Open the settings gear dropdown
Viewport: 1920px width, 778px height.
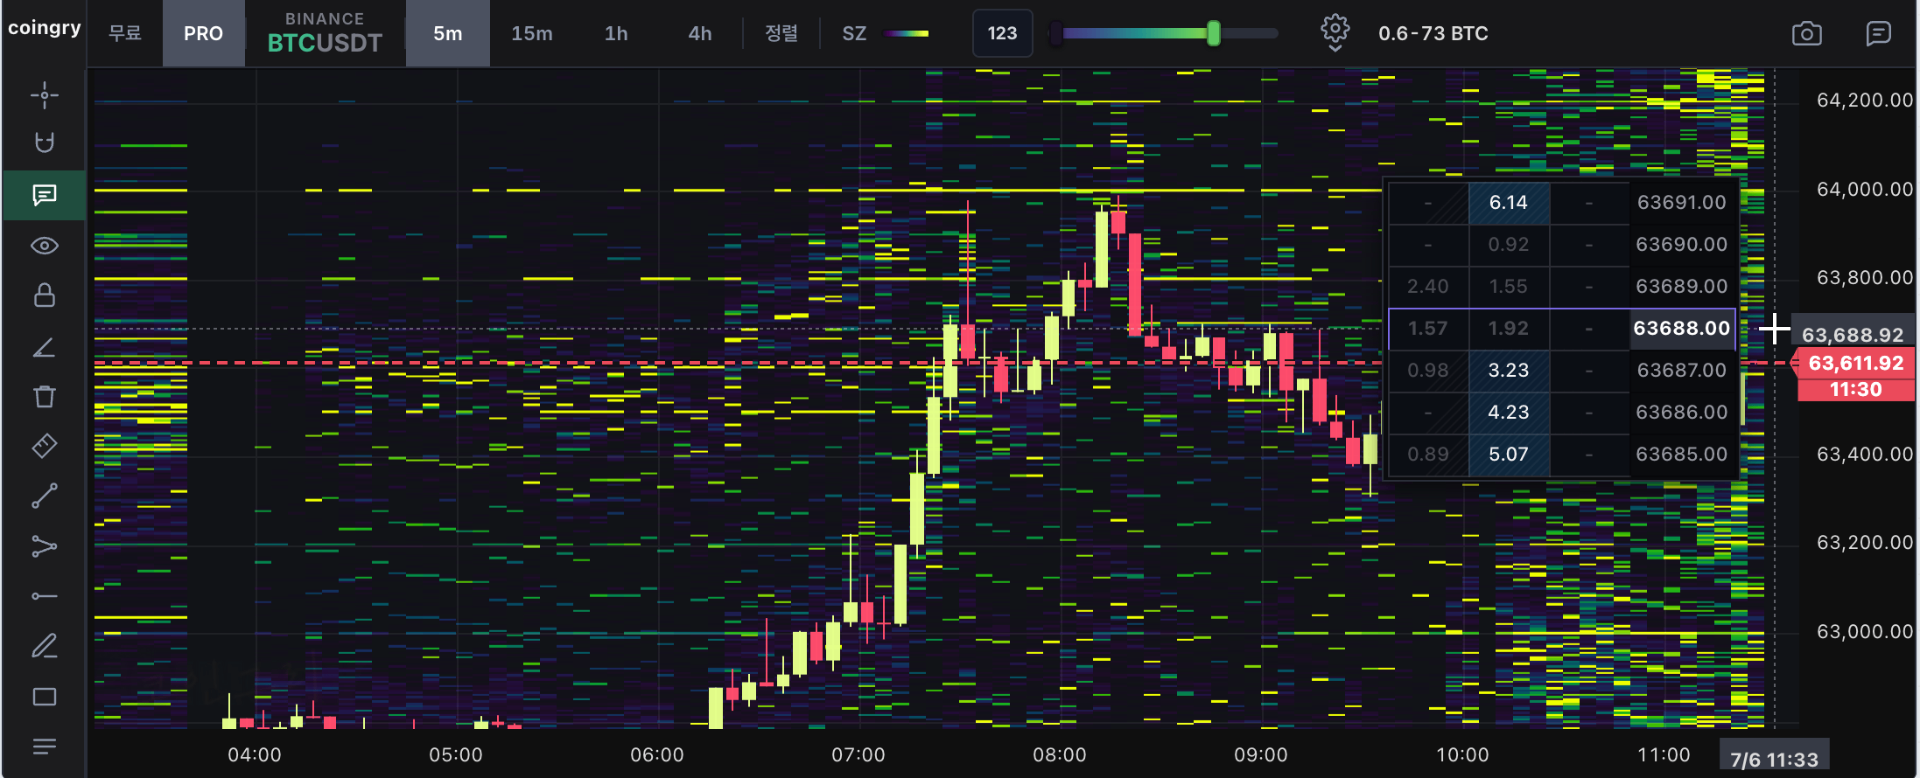click(1335, 33)
